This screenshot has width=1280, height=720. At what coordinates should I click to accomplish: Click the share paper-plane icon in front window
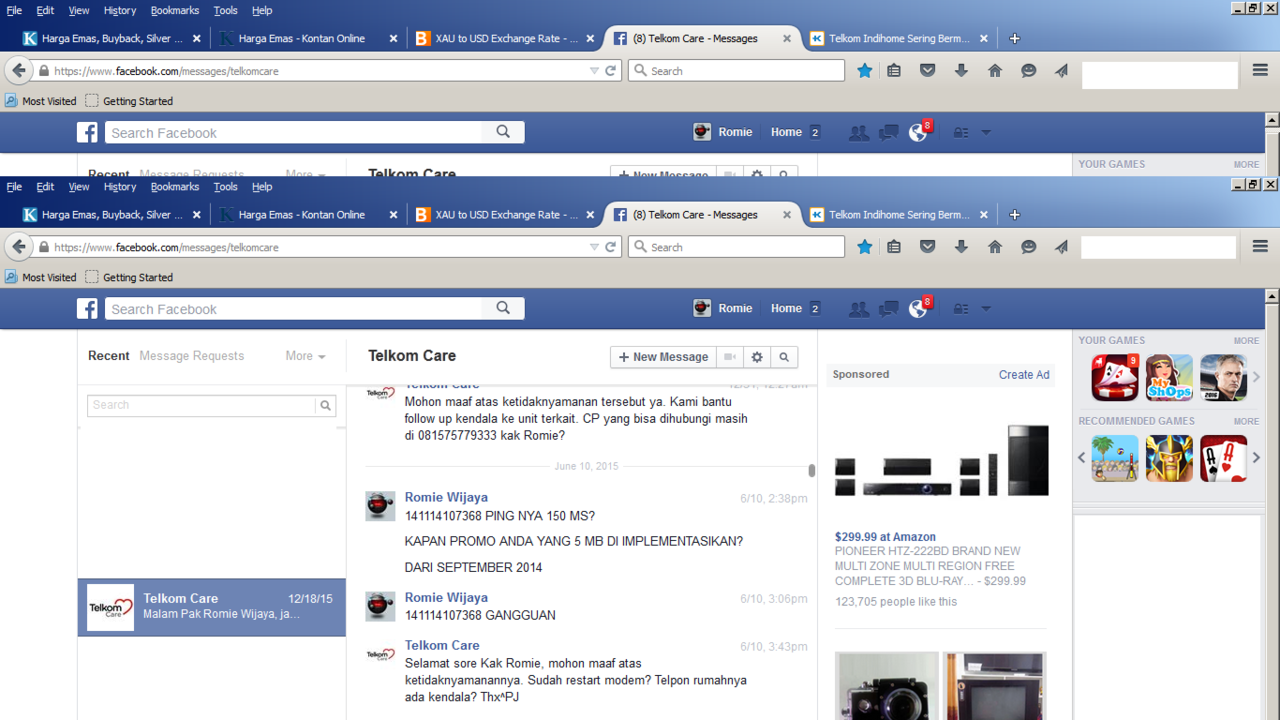[x=1061, y=247]
